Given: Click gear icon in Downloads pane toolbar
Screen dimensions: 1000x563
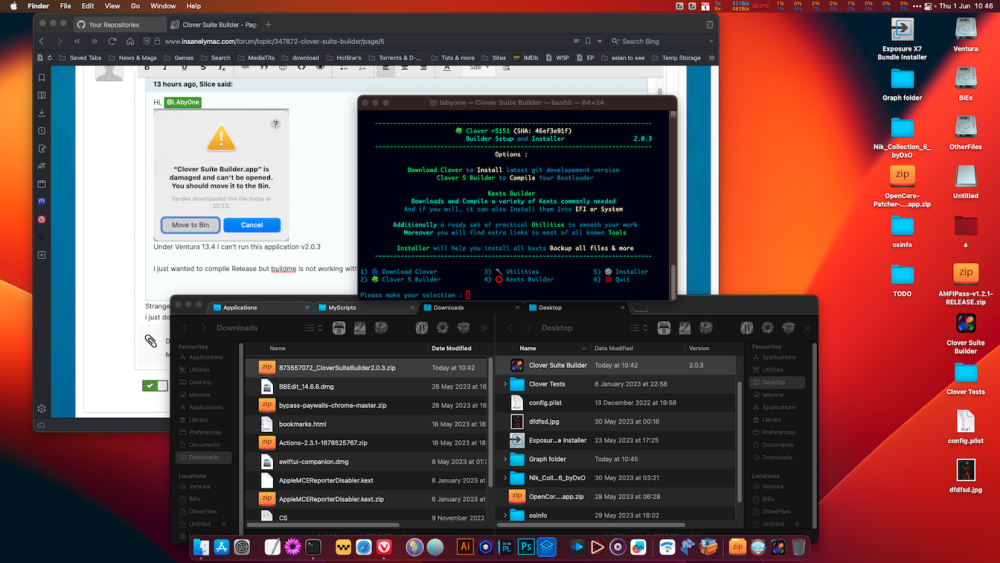Looking at the screenshot, I should (x=443, y=328).
